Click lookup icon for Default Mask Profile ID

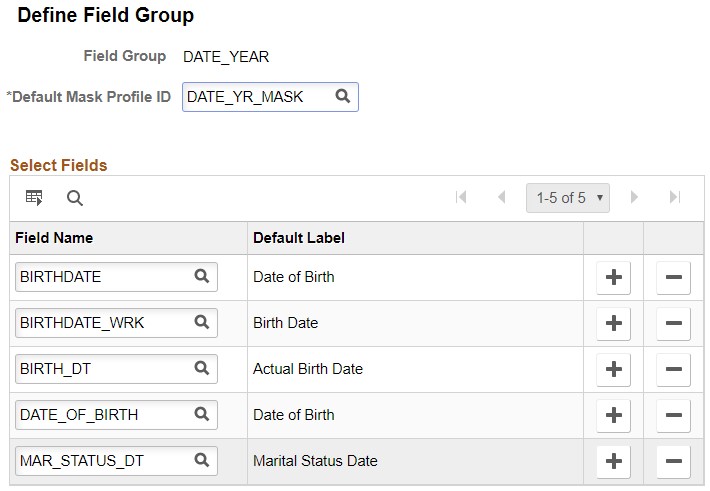tap(343, 97)
